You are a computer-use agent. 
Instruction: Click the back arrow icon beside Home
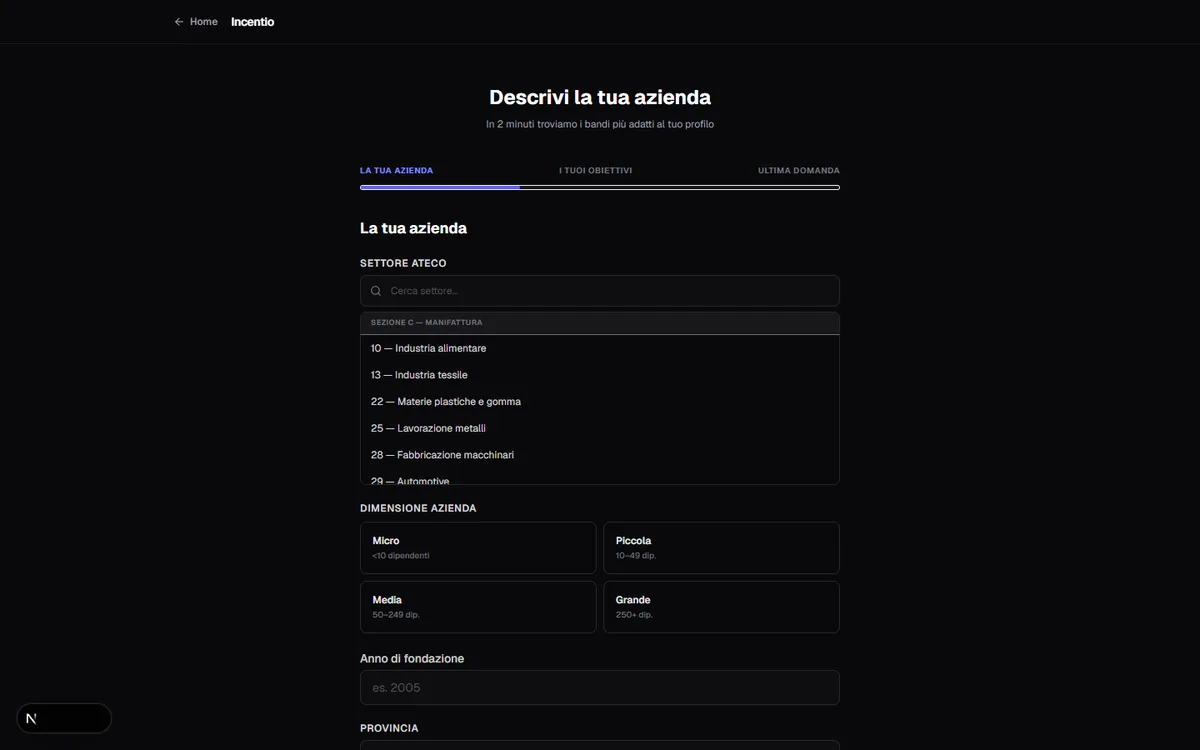[x=179, y=22]
